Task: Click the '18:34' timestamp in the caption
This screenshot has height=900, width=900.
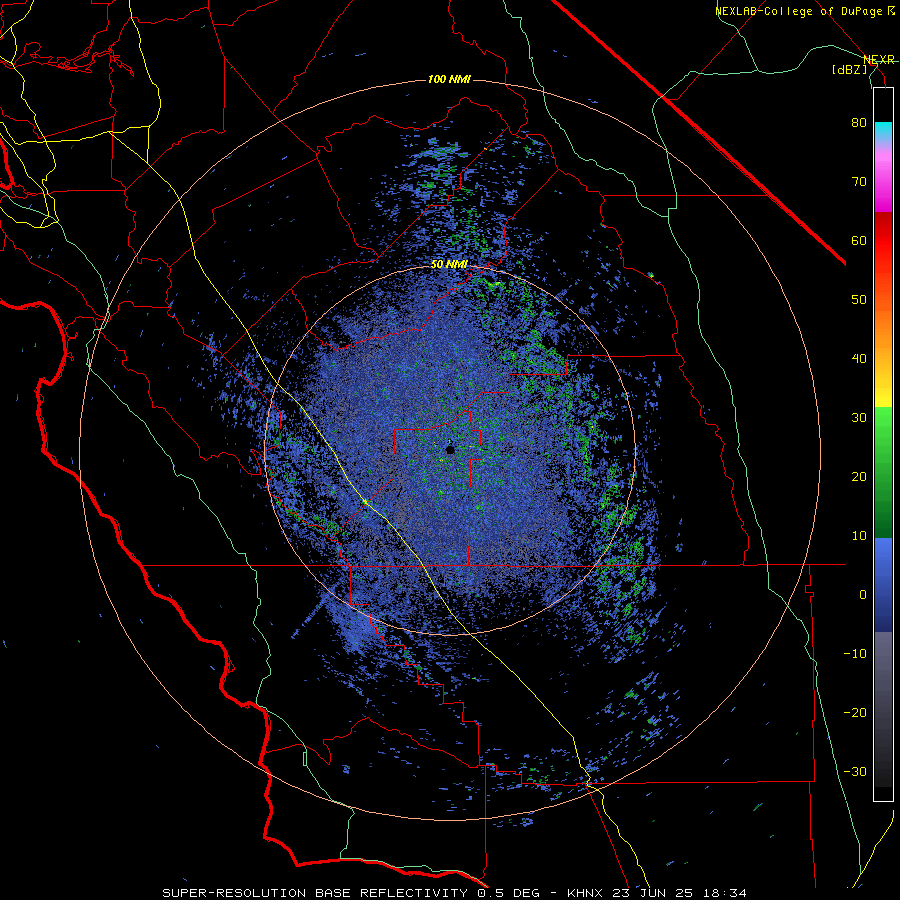Action: (724, 893)
